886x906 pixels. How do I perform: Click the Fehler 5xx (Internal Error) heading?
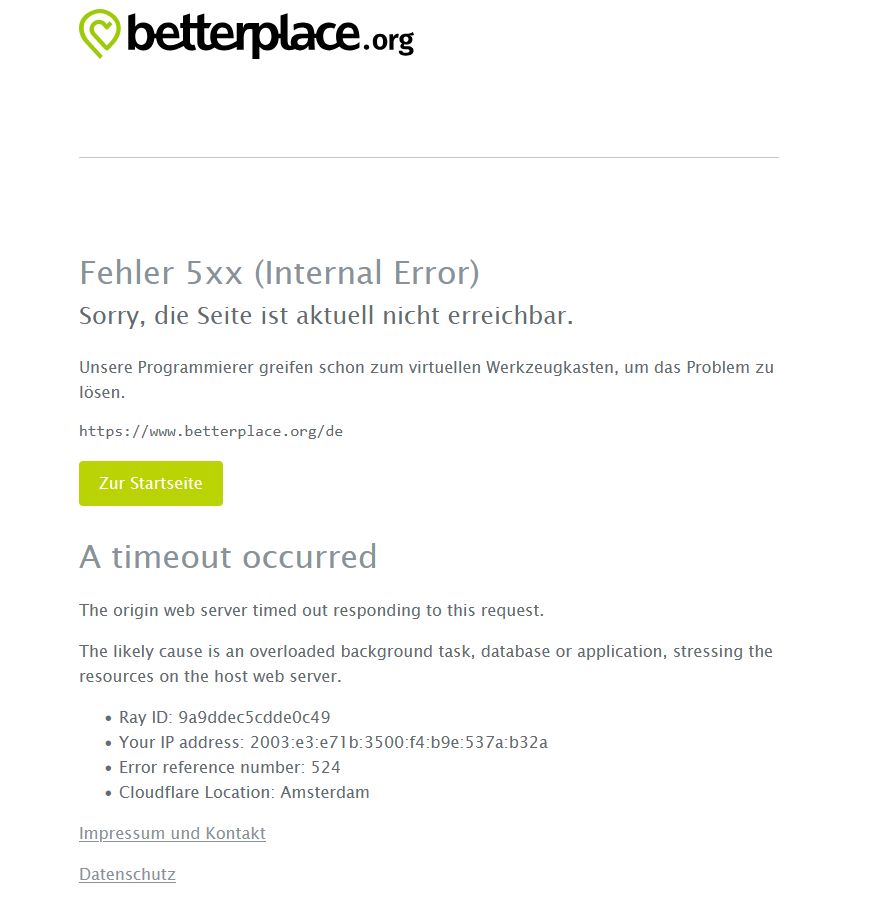[279, 273]
